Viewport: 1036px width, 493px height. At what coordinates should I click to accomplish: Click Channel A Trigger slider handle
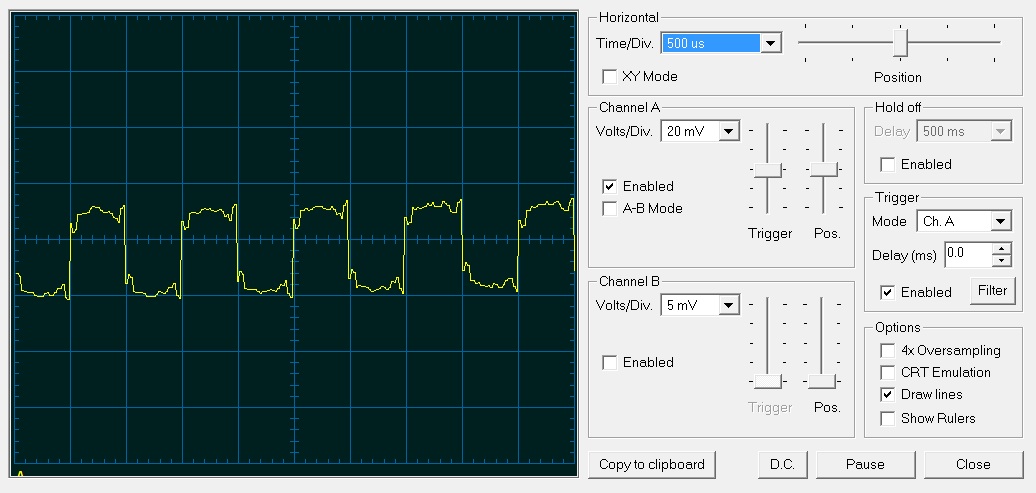pyautogui.click(x=767, y=170)
